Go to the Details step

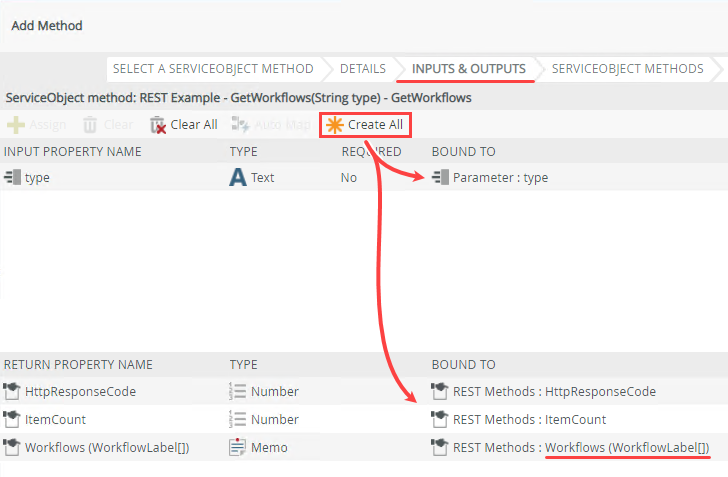click(x=363, y=69)
